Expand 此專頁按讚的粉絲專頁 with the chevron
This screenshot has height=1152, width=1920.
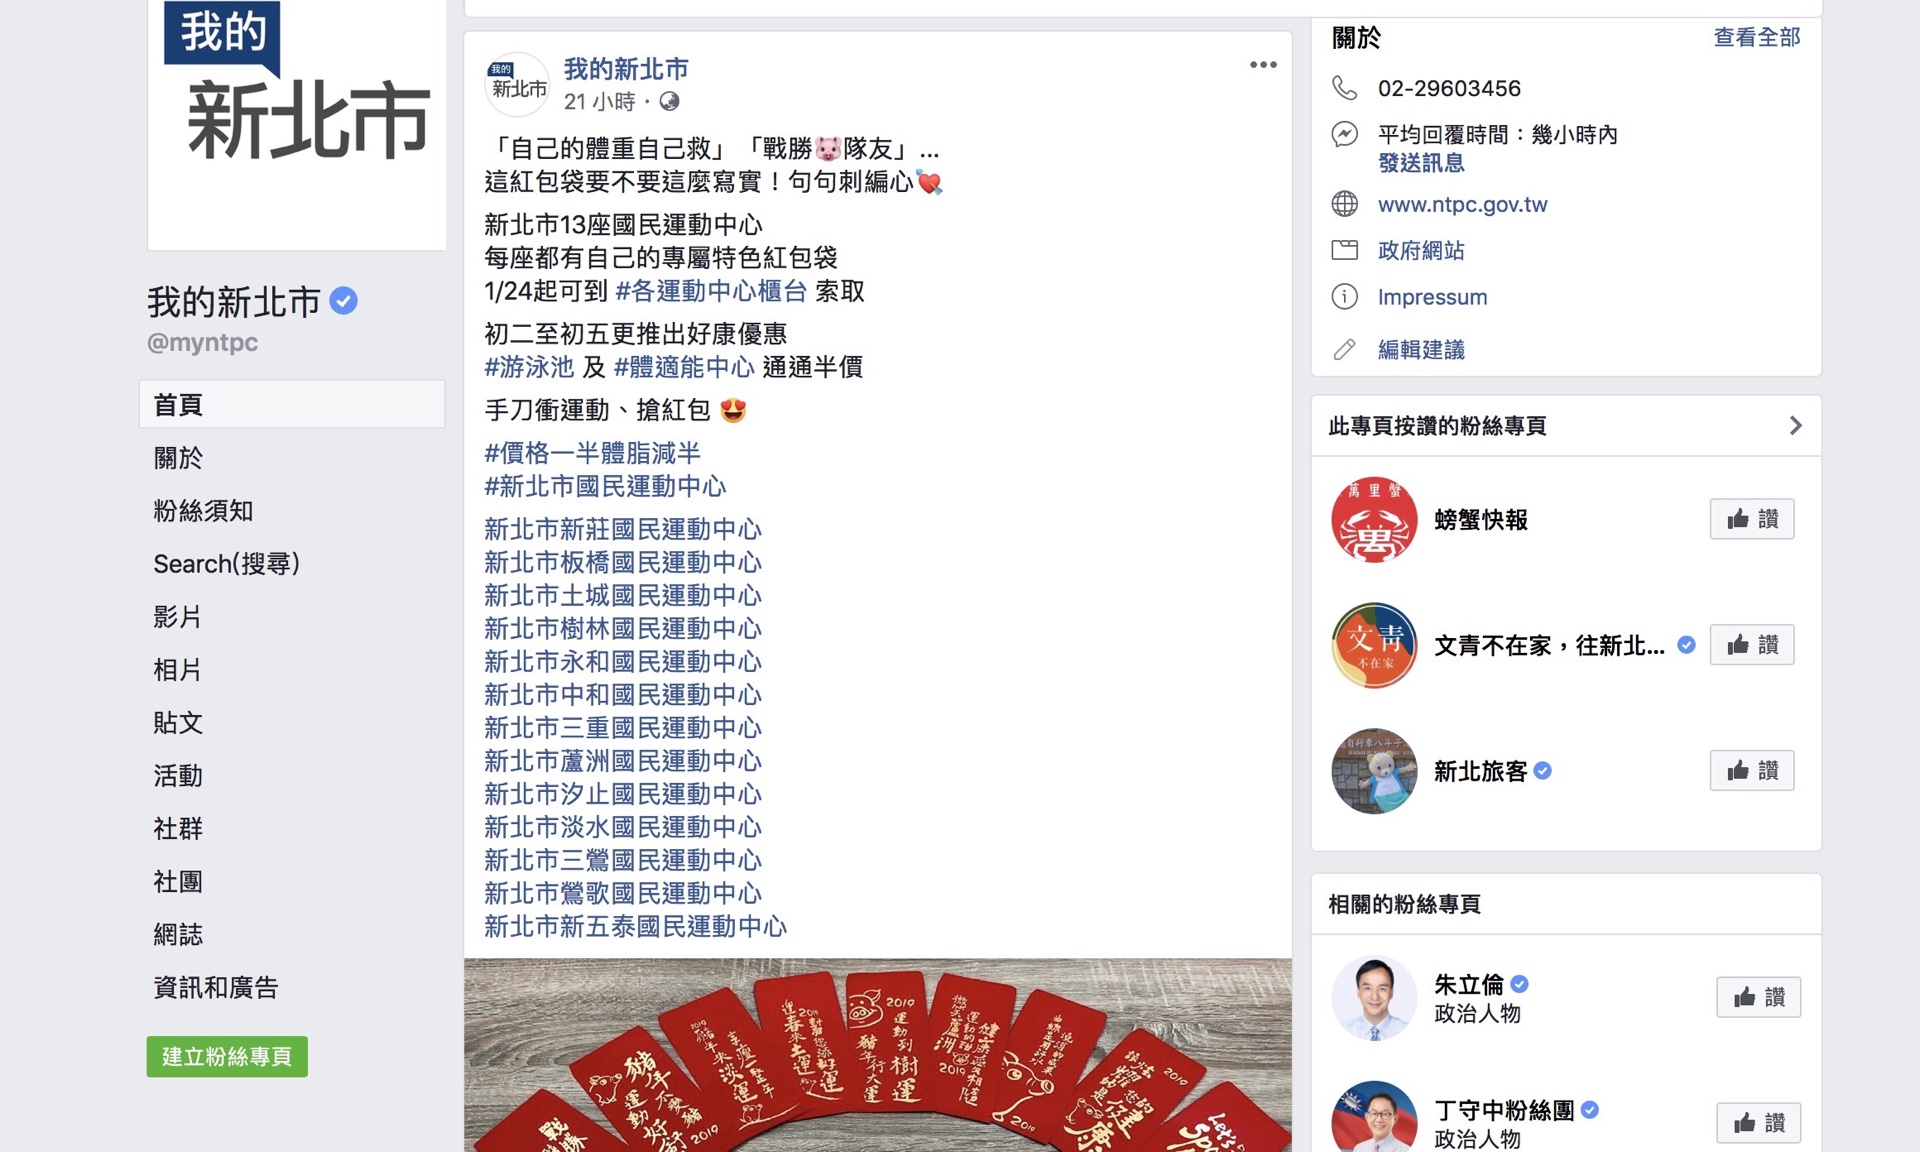[x=1795, y=426]
